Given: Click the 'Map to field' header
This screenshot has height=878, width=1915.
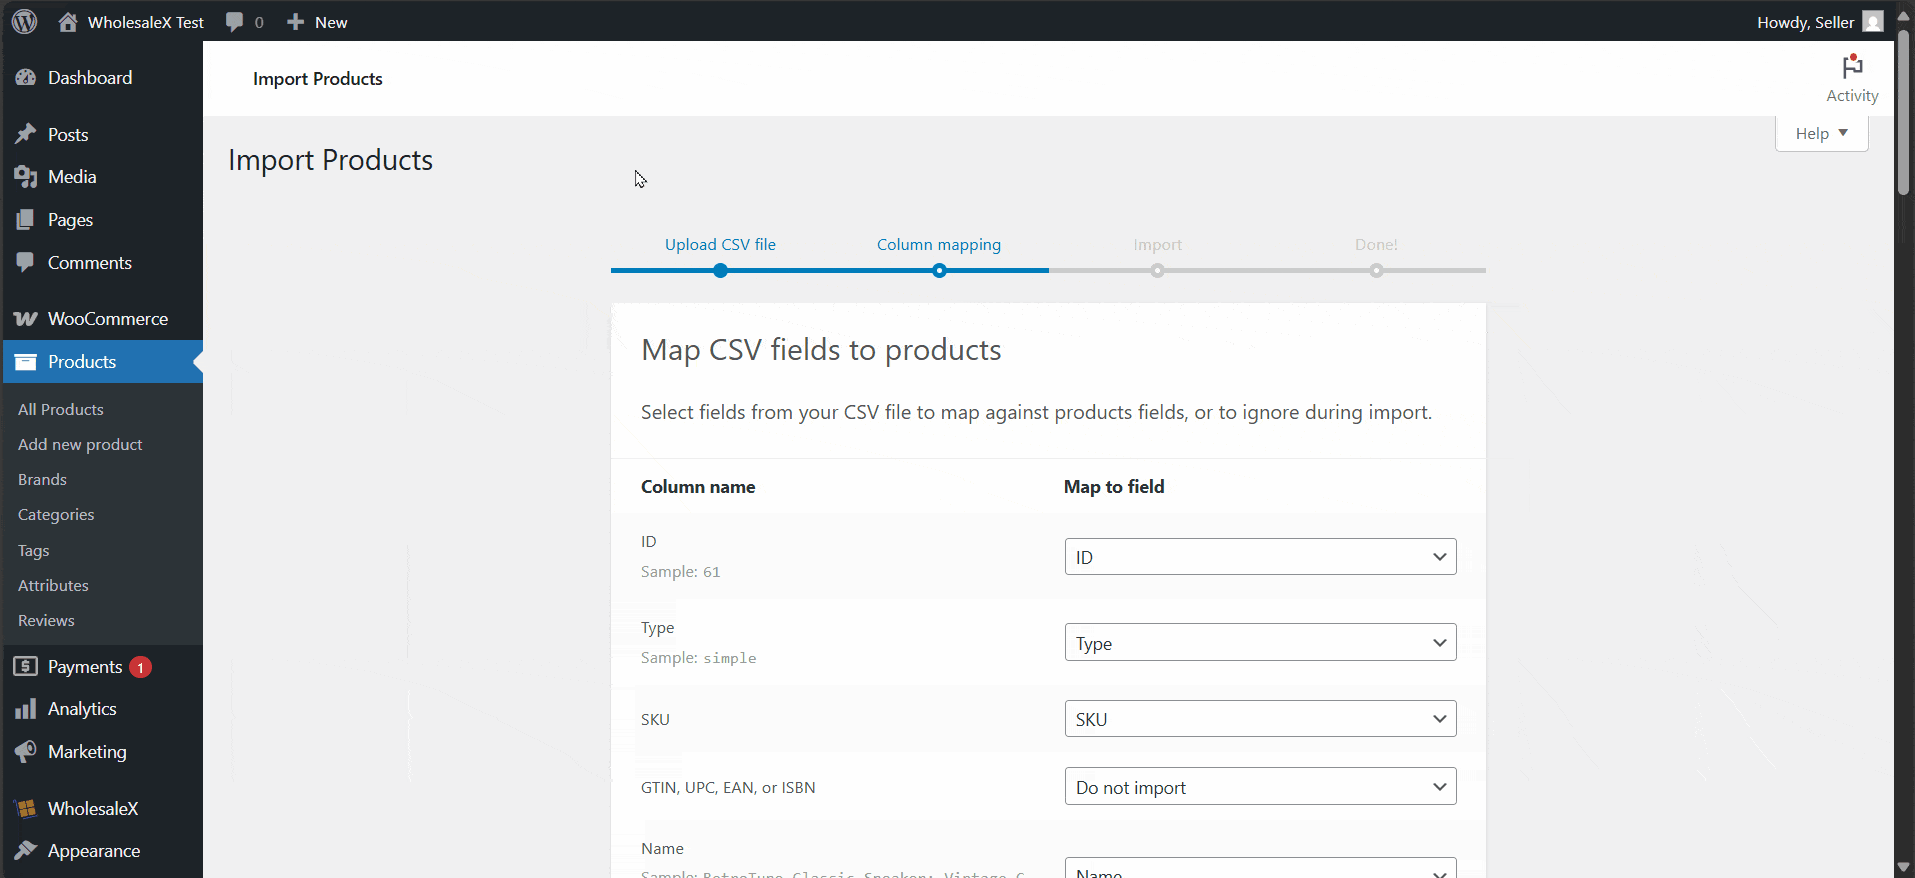Looking at the screenshot, I should [1114, 487].
